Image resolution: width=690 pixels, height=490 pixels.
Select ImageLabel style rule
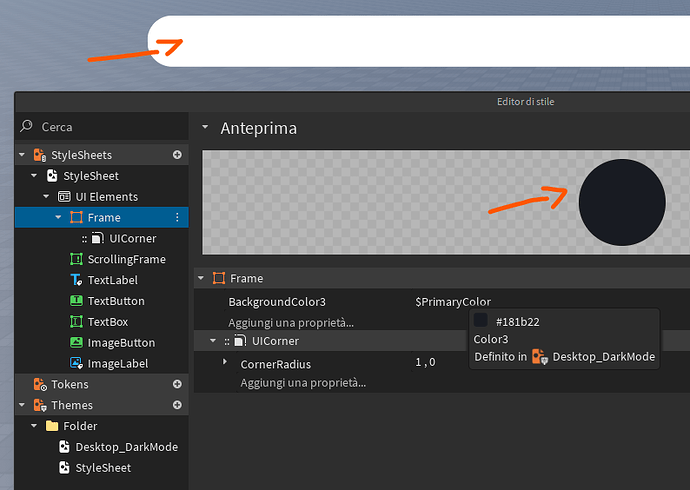coord(118,364)
